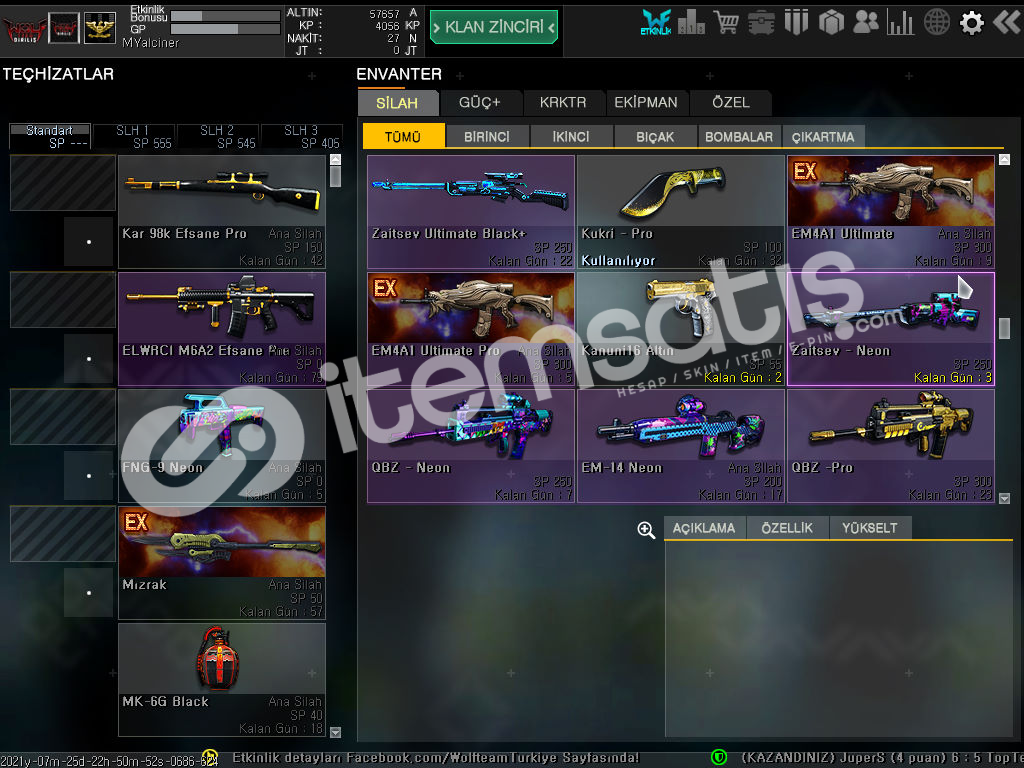Select the BIÇAK filter tab
This screenshot has height=768, width=1024.
655,136
